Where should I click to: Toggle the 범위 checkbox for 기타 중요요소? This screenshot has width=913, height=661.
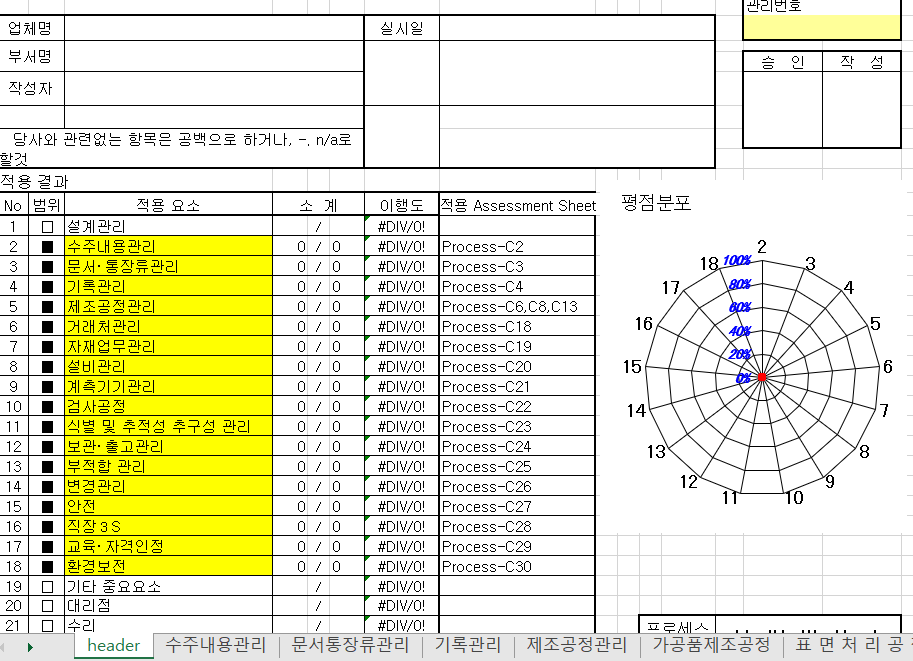pyautogui.click(x=47, y=586)
